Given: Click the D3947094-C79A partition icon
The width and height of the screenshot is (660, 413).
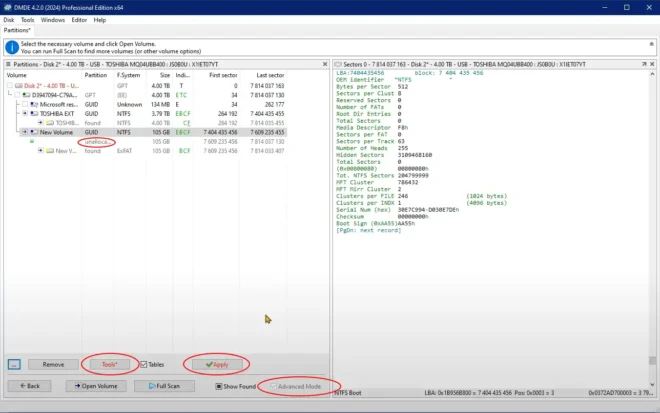Looking at the screenshot, I should 27,95.
